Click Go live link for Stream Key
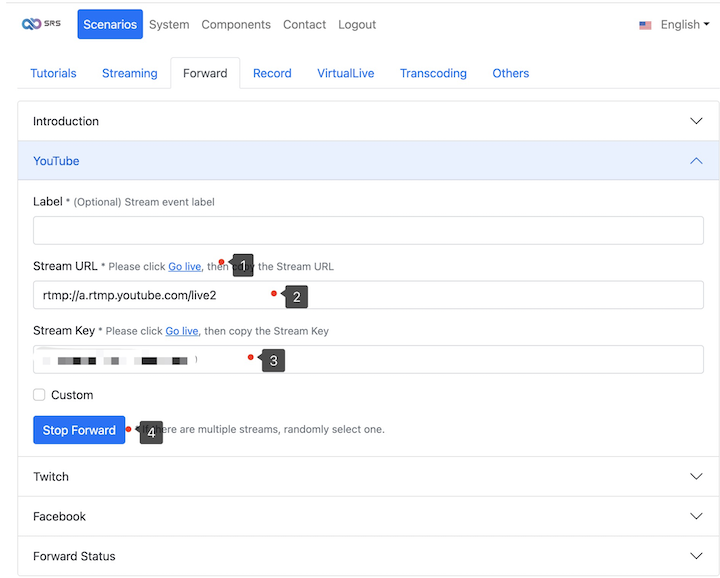Image resolution: width=720 pixels, height=578 pixels. pos(182,331)
